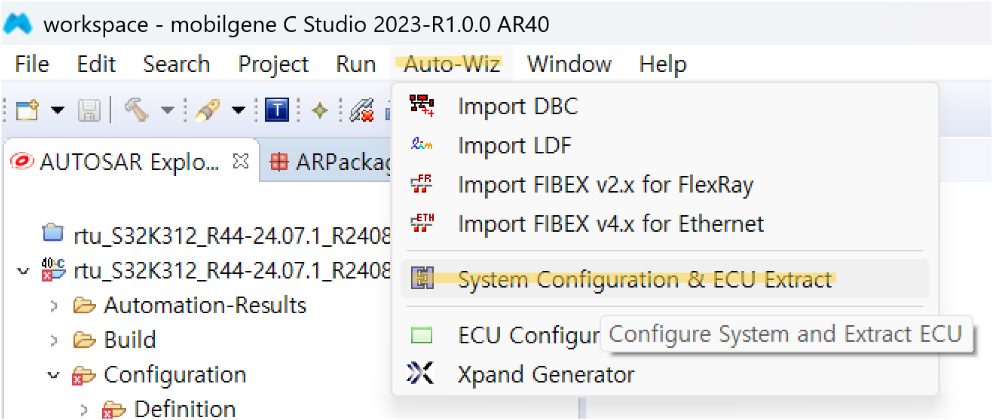The width and height of the screenshot is (992, 420).
Task: Click the hammer build toolbar icon
Action: (x=137, y=110)
